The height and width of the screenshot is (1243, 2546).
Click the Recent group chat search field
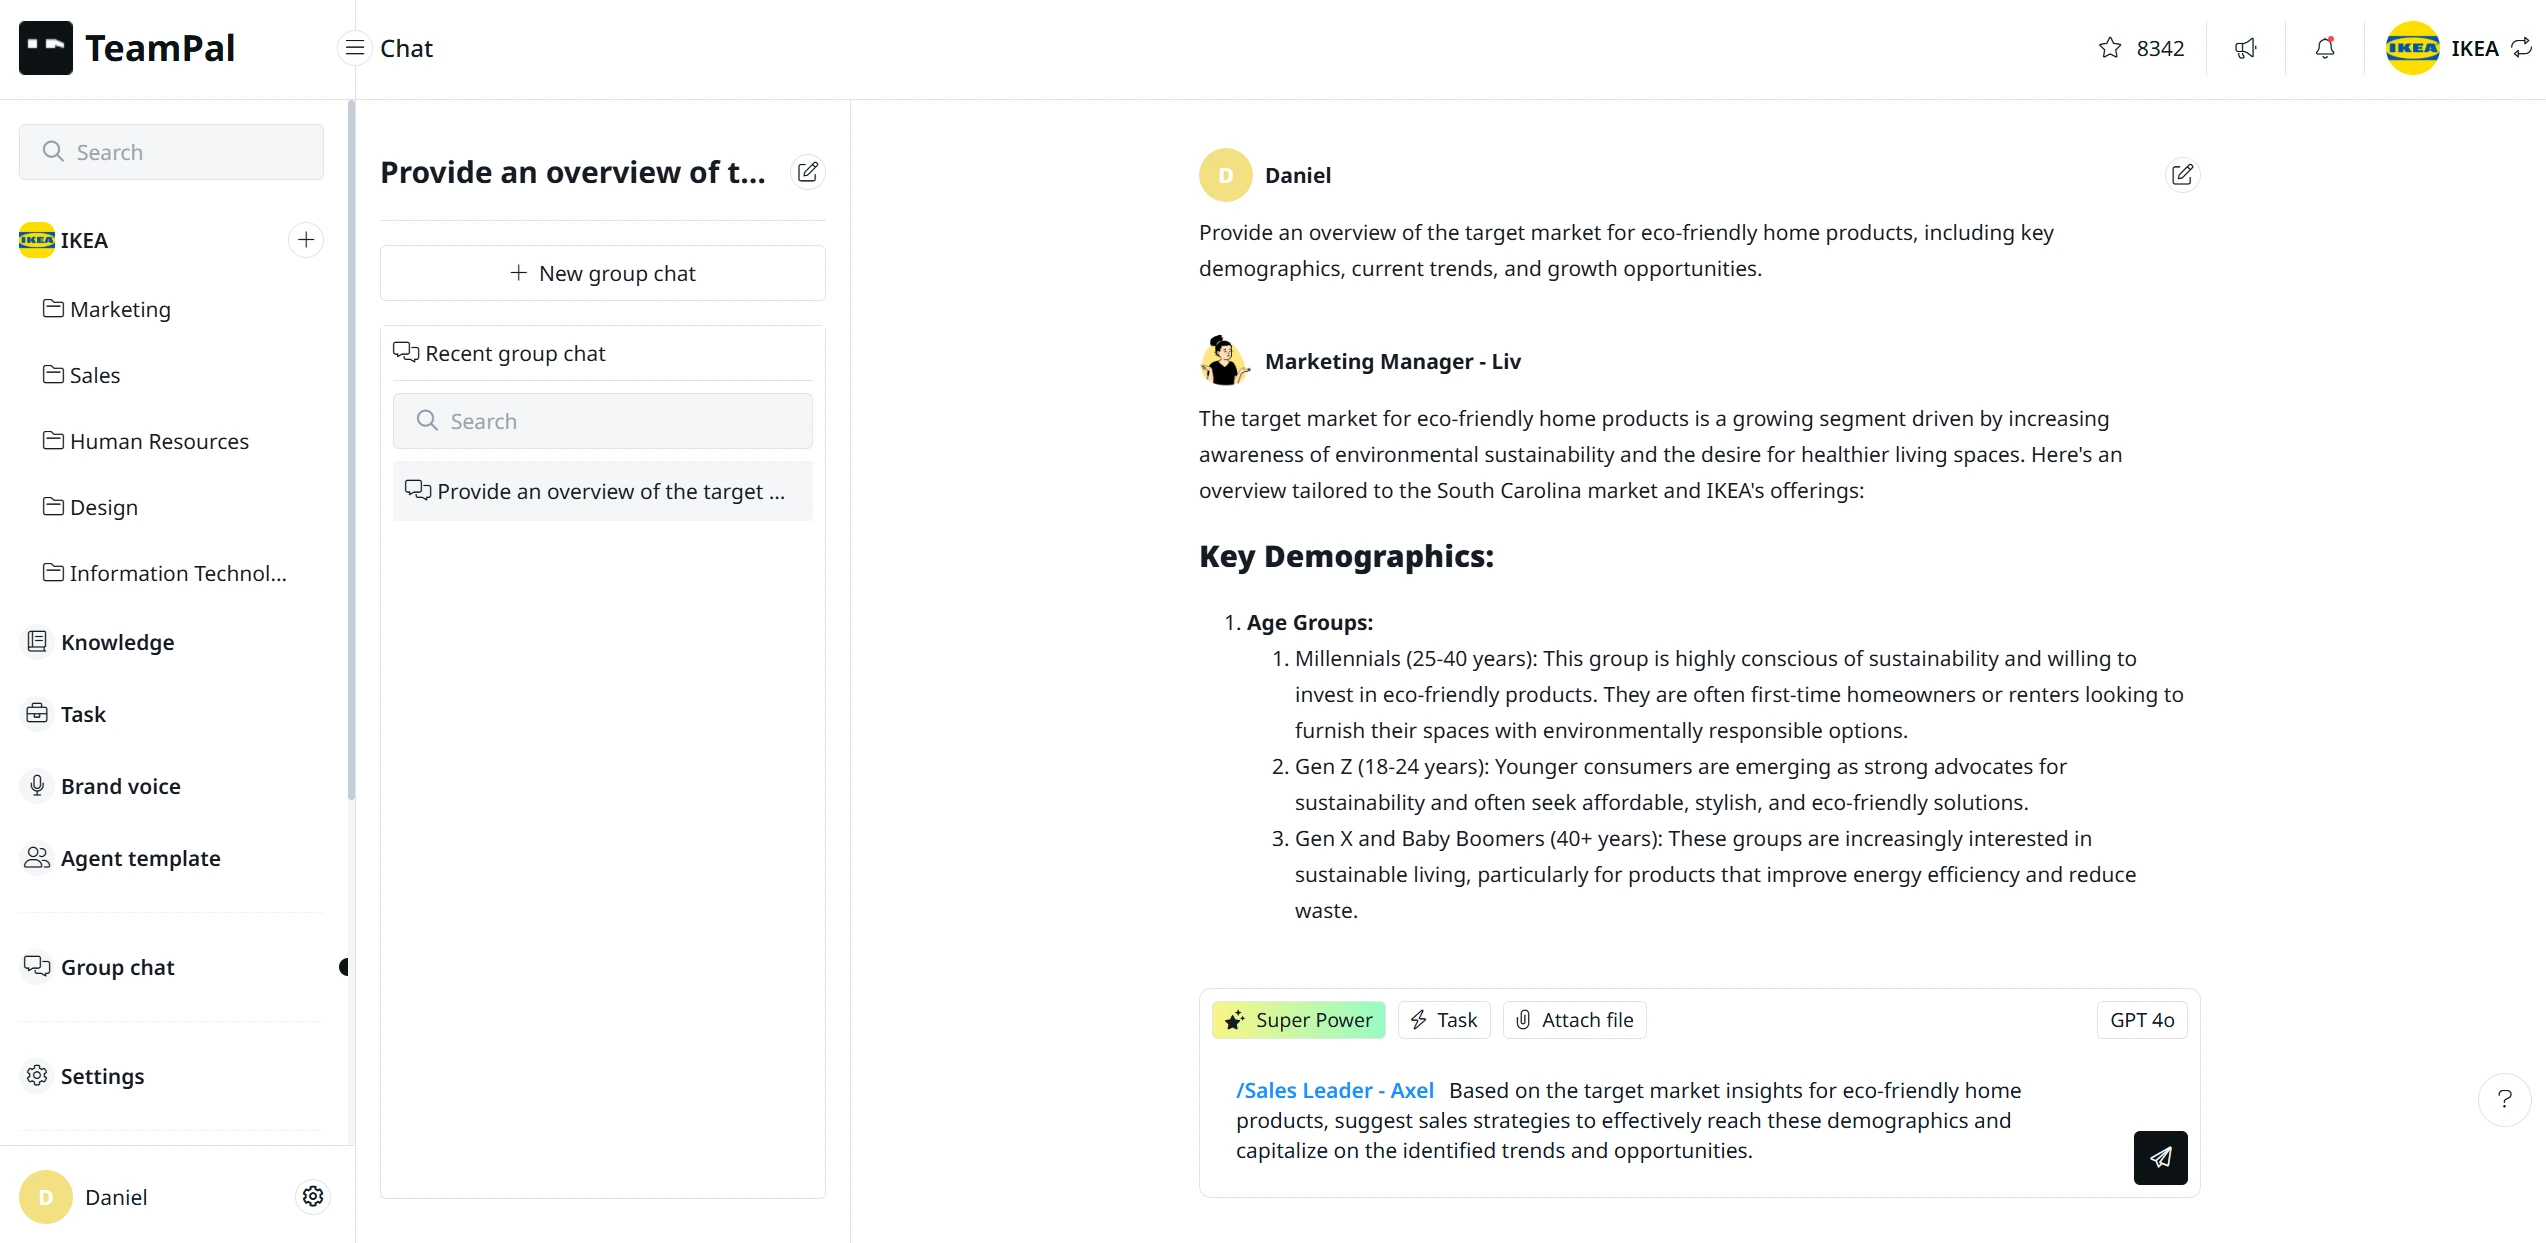pos(602,421)
